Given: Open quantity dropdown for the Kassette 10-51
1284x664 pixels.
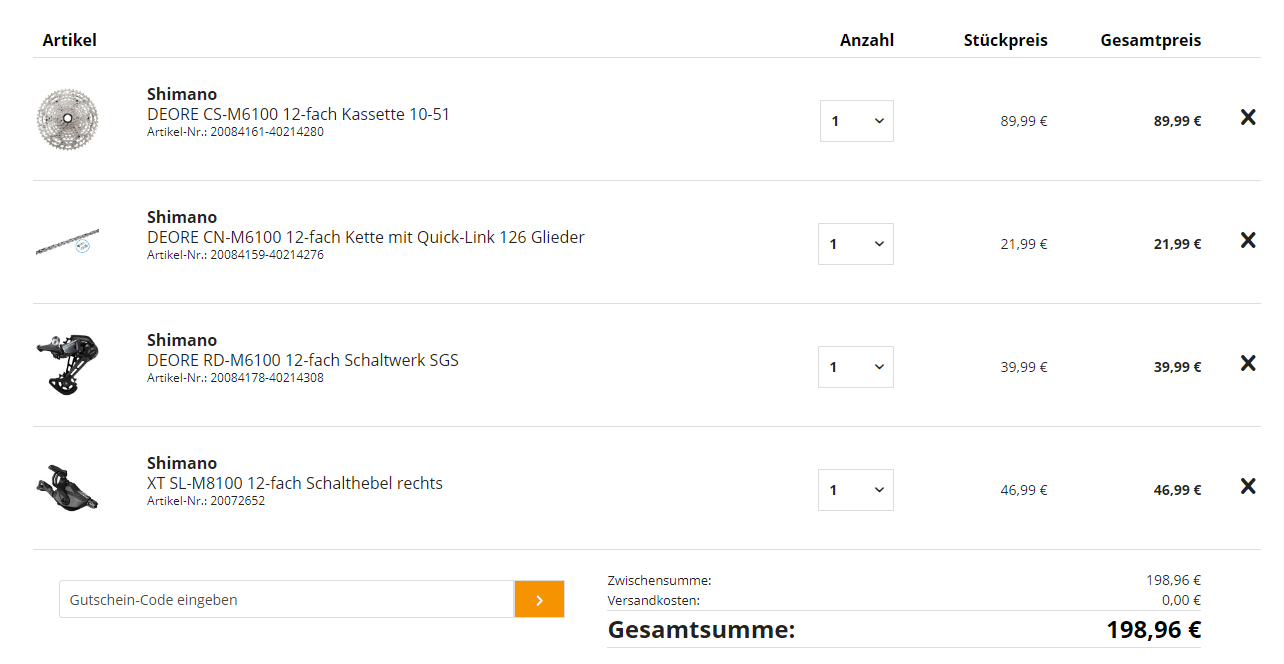Looking at the screenshot, I should coord(857,121).
